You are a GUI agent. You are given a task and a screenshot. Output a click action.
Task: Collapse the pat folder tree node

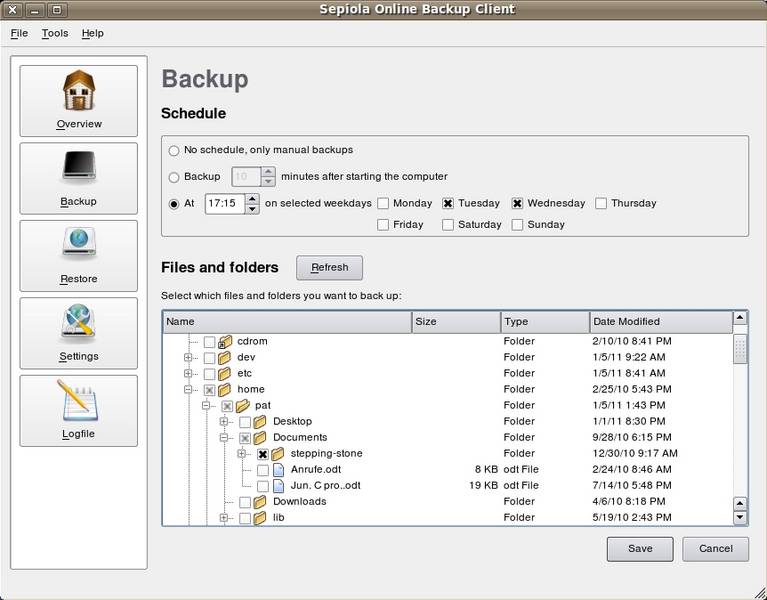[206, 405]
